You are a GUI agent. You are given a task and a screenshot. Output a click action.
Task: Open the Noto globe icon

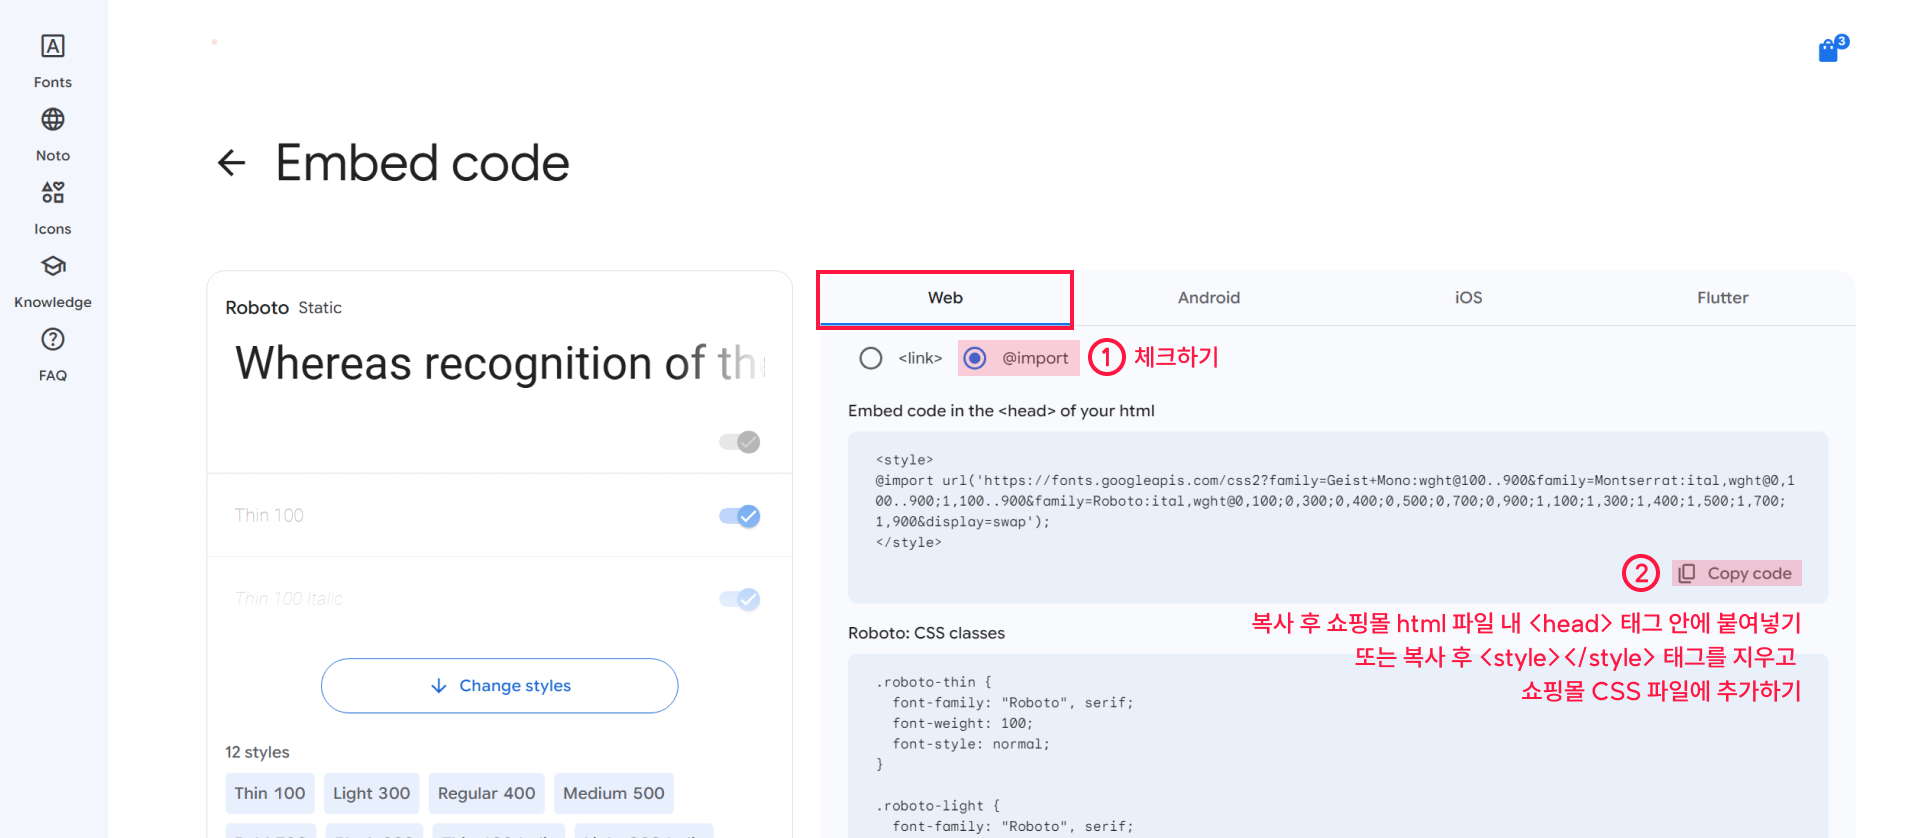(53, 119)
